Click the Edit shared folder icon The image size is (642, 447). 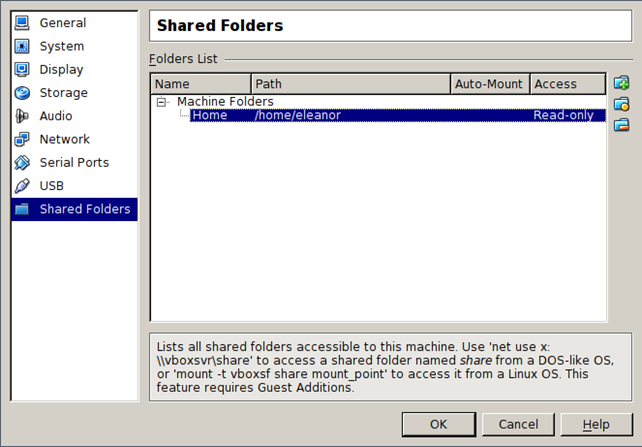click(x=621, y=104)
